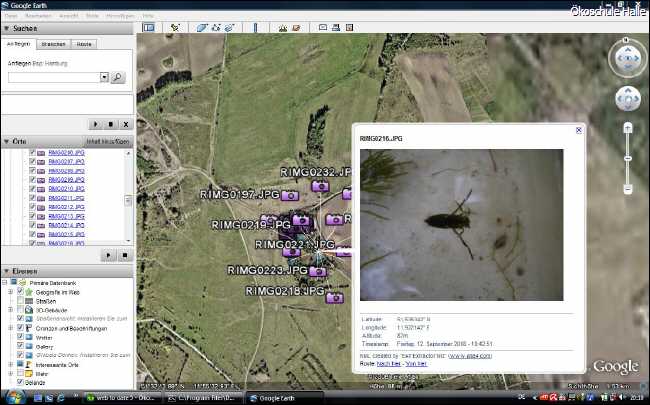This screenshot has width=650, height=405.
Task: Switch to the Route tab
Action: click(85, 45)
